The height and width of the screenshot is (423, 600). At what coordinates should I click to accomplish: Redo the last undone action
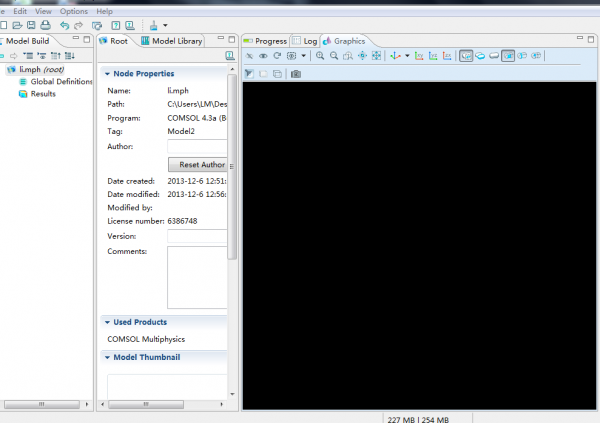[78, 26]
